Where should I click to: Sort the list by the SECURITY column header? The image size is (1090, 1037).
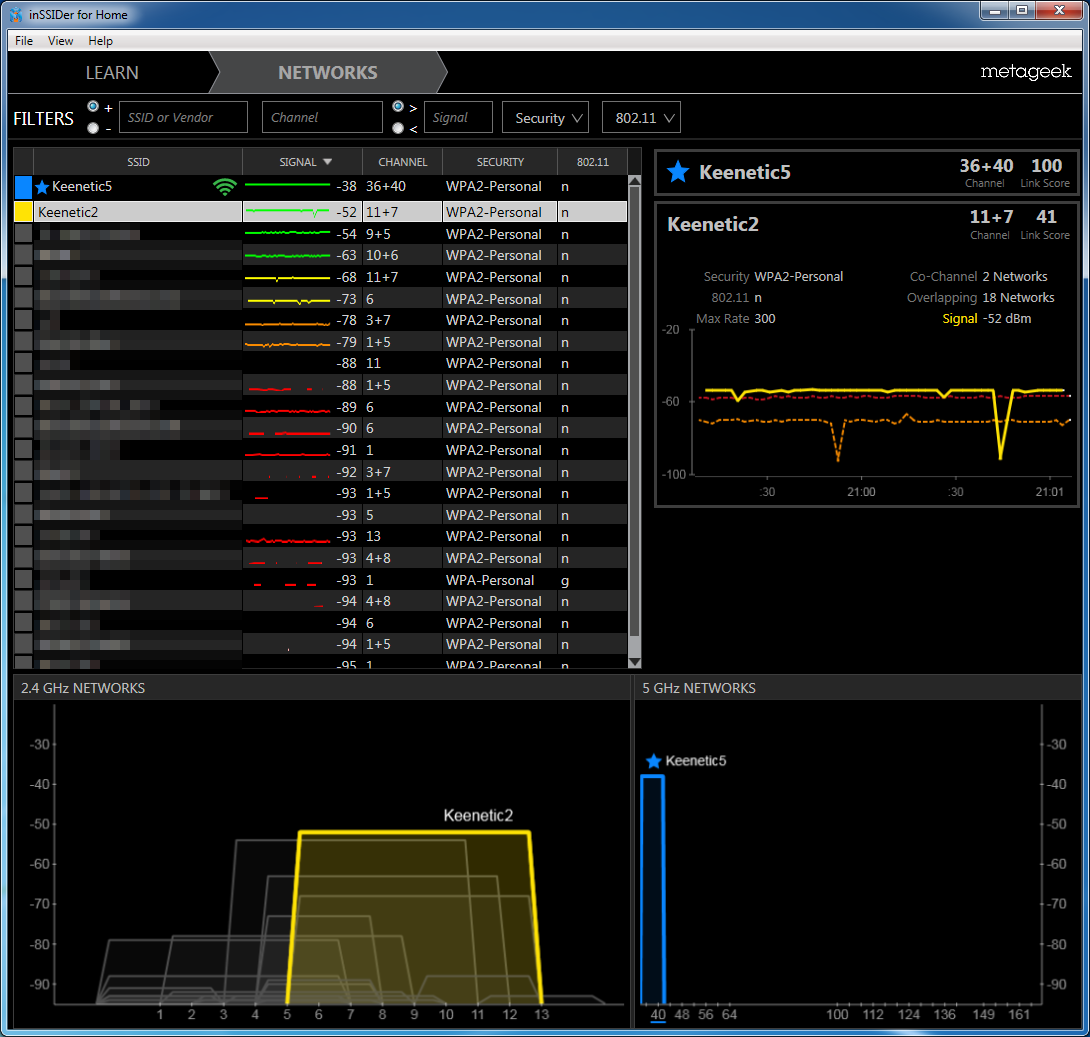click(500, 162)
